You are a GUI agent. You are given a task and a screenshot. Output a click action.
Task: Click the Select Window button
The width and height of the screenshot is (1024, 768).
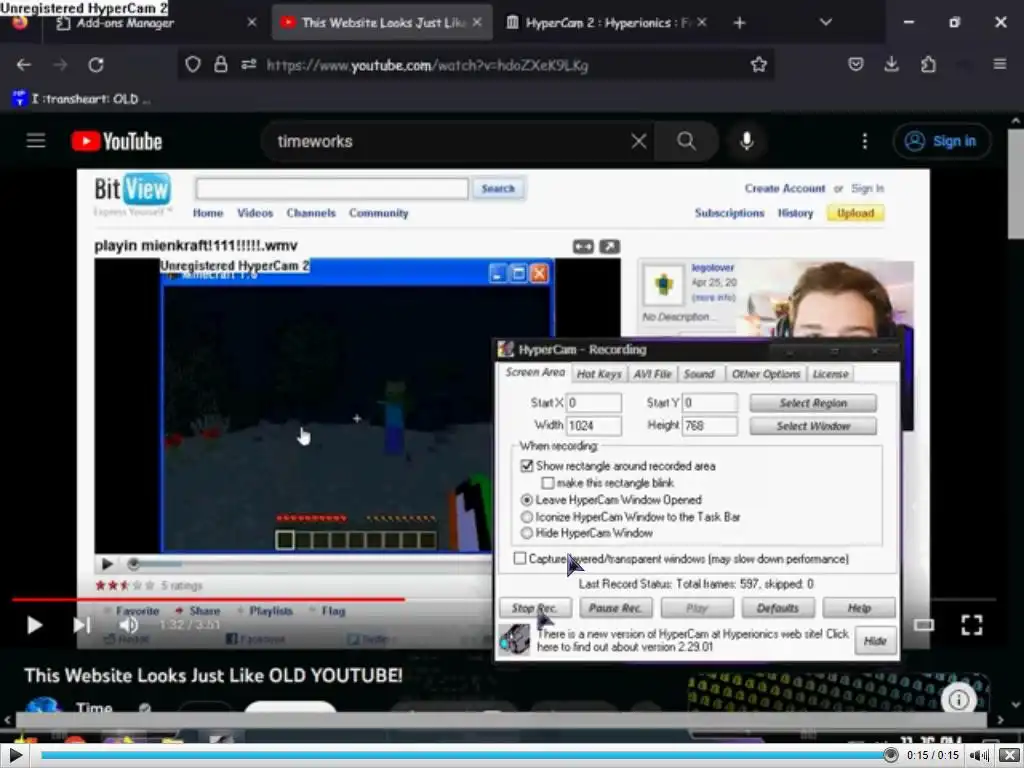point(813,426)
